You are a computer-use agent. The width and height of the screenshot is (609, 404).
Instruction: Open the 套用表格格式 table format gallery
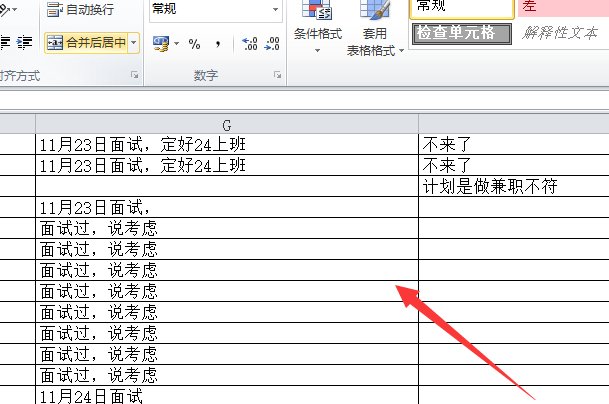(375, 28)
